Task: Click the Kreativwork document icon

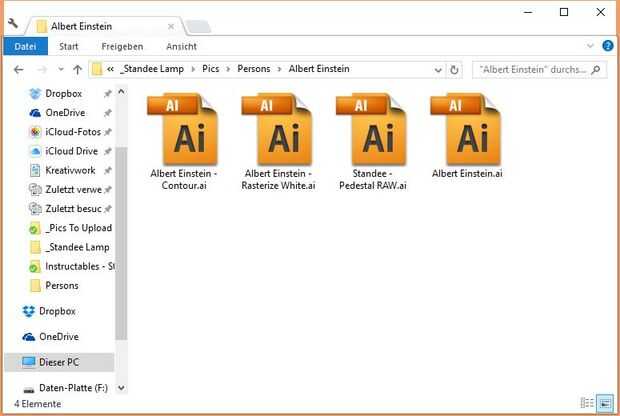Action: [x=35, y=170]
